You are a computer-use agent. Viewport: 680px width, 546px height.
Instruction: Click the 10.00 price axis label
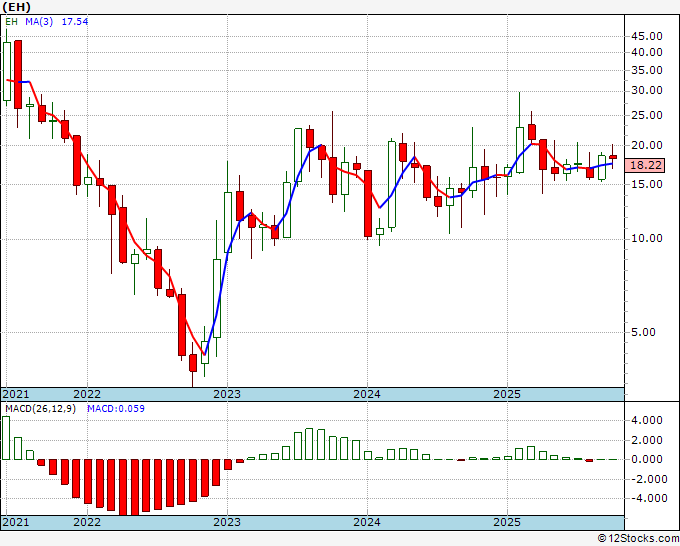tap(647, 238)
